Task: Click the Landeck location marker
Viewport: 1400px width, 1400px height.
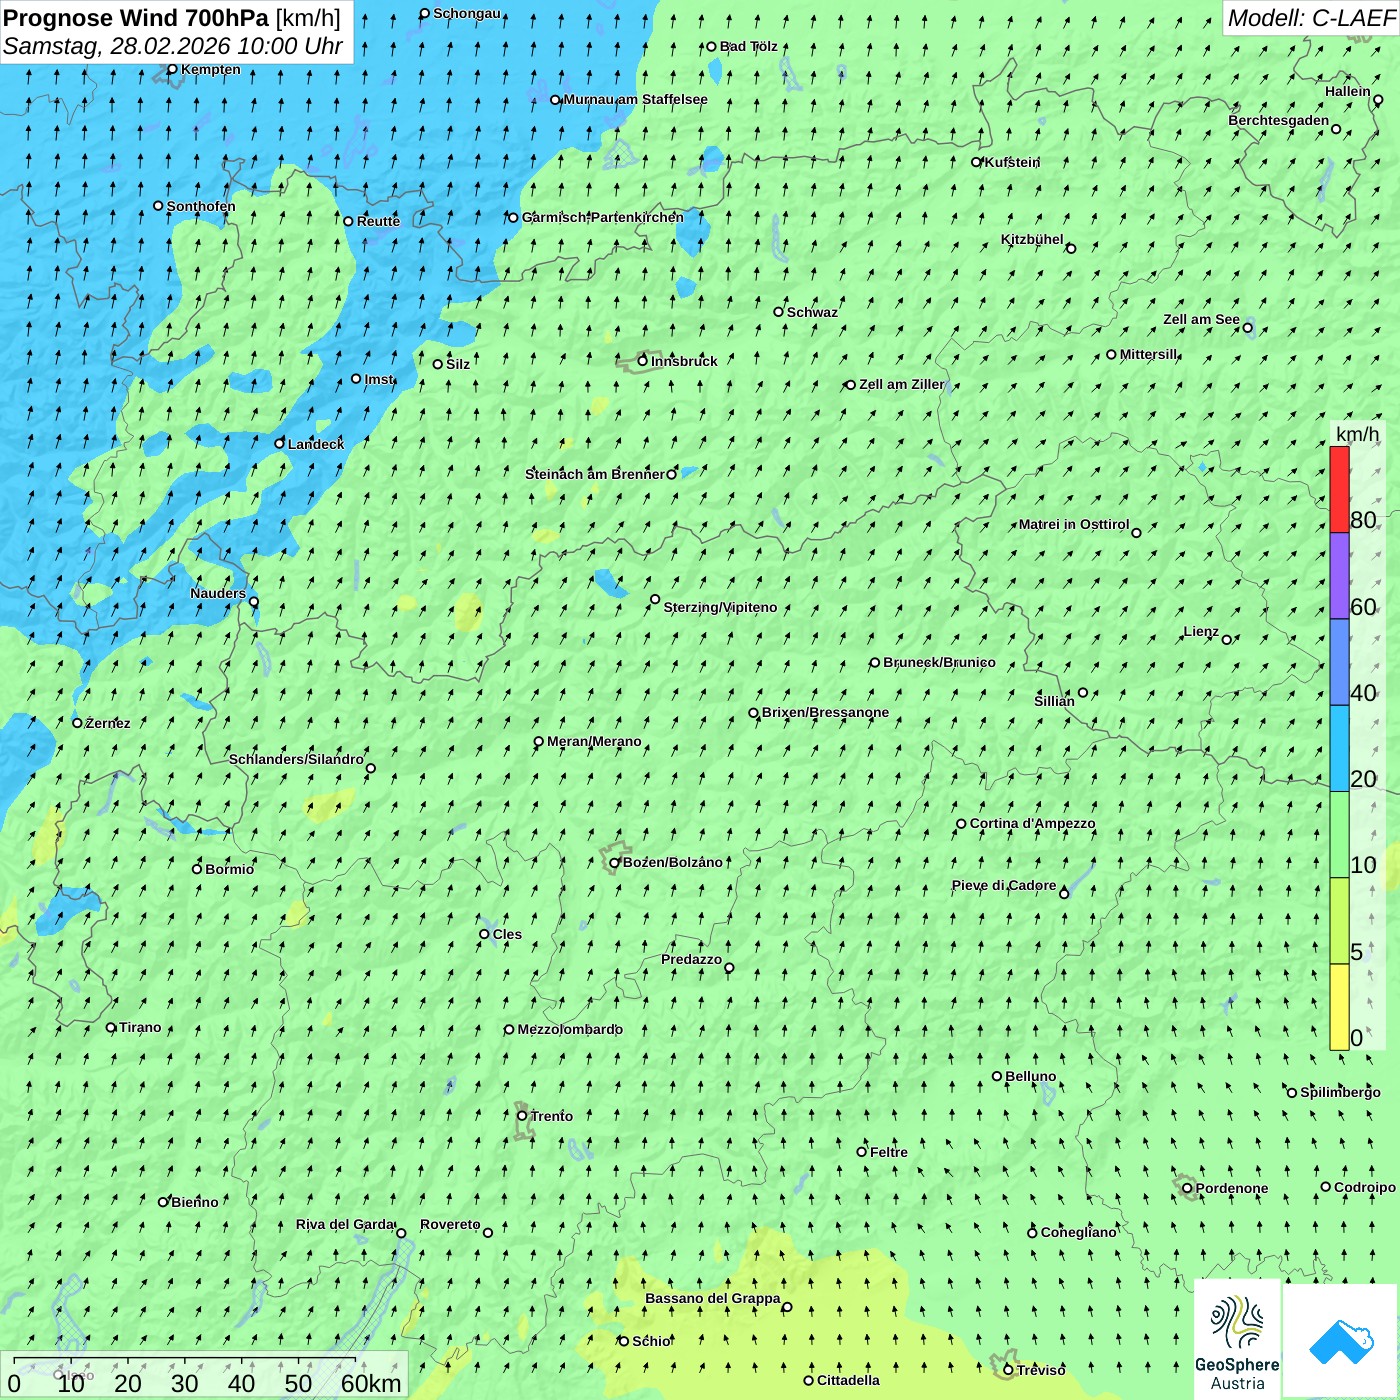Action: click(280, 443)
